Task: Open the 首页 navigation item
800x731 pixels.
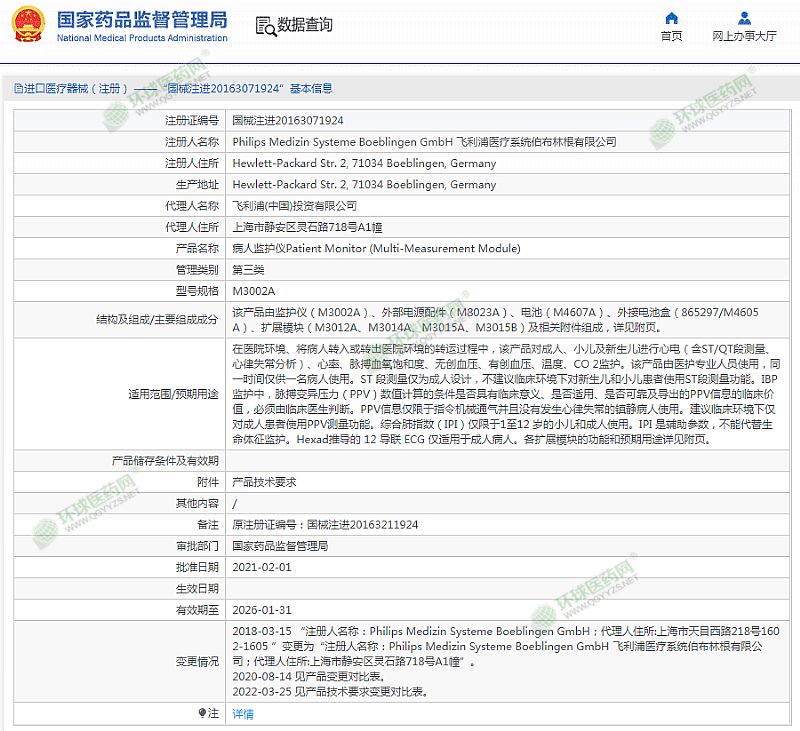Action: click(x=671, y=36)
